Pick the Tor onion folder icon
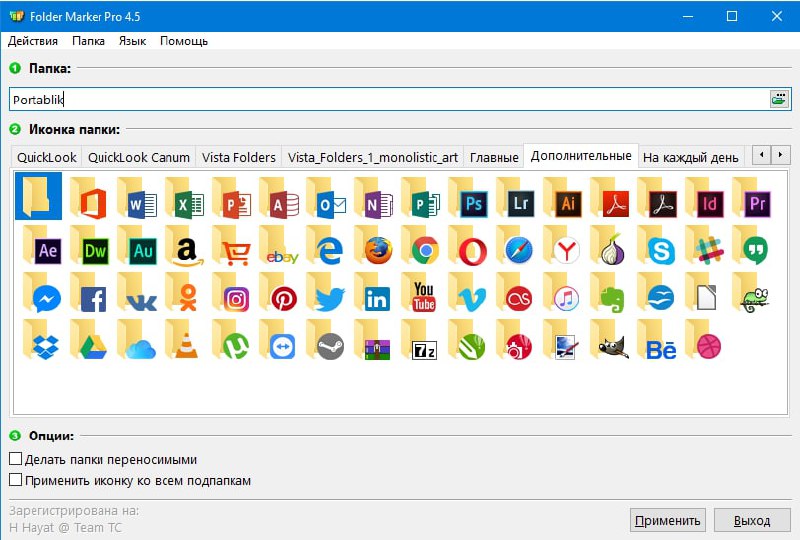 point(608,246)
